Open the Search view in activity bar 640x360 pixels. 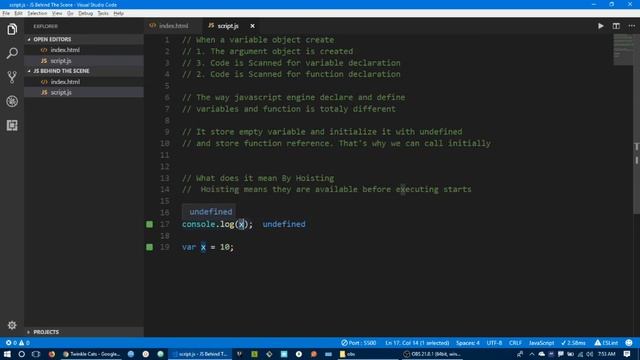(x=12, y=53)
